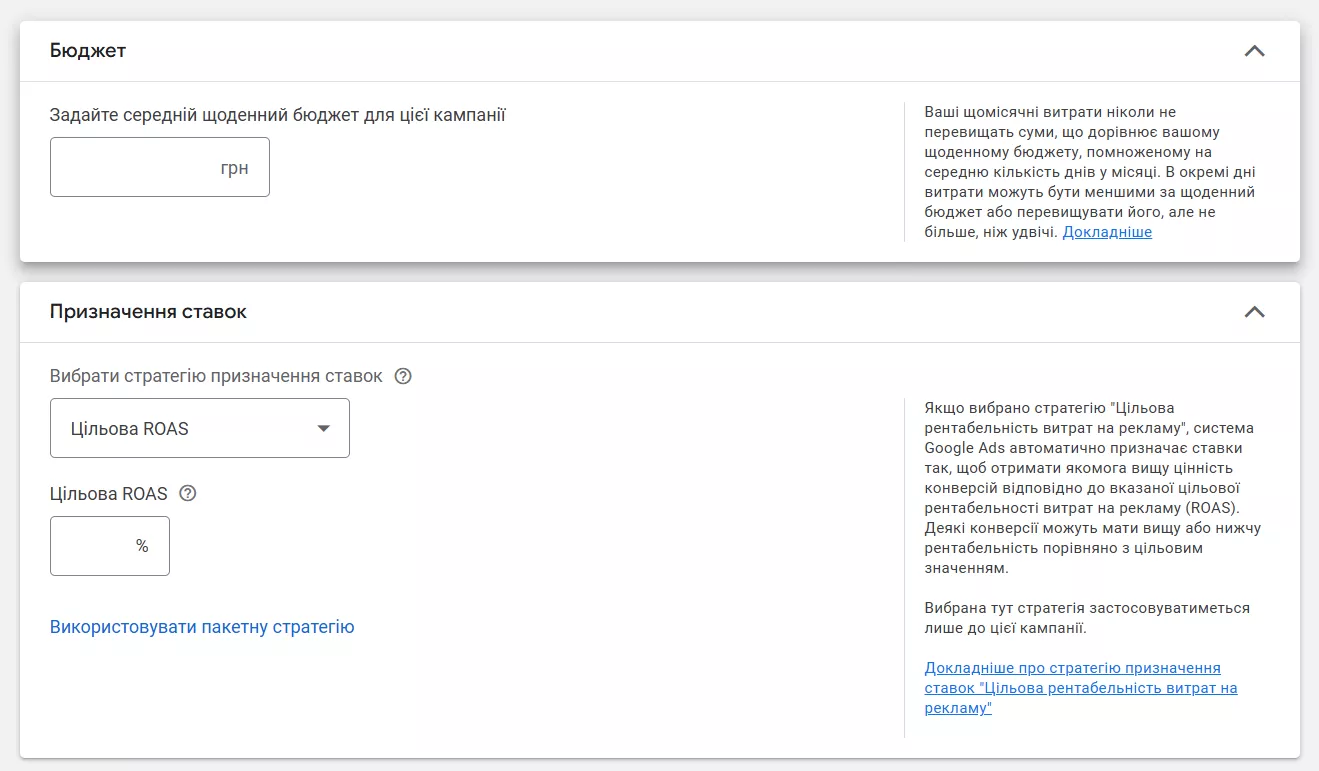Image resolution: width=1319 pixels, height=771 pixels.
Task: Open the Докладніше link in budget help text
Action: tap(1106, 232)
